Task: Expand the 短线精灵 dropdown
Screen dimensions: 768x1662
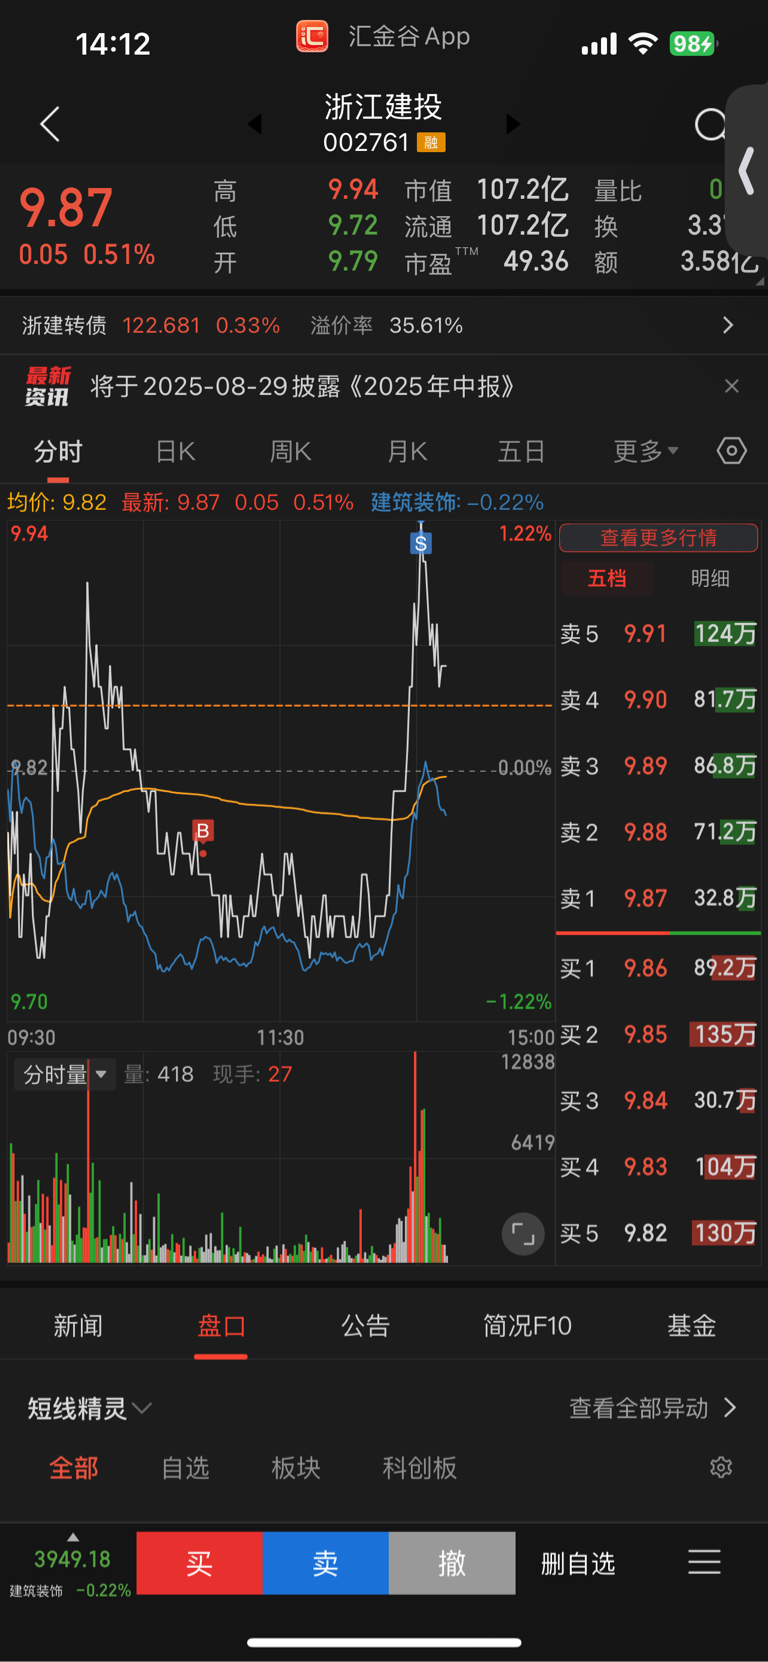Action: 90,1409
